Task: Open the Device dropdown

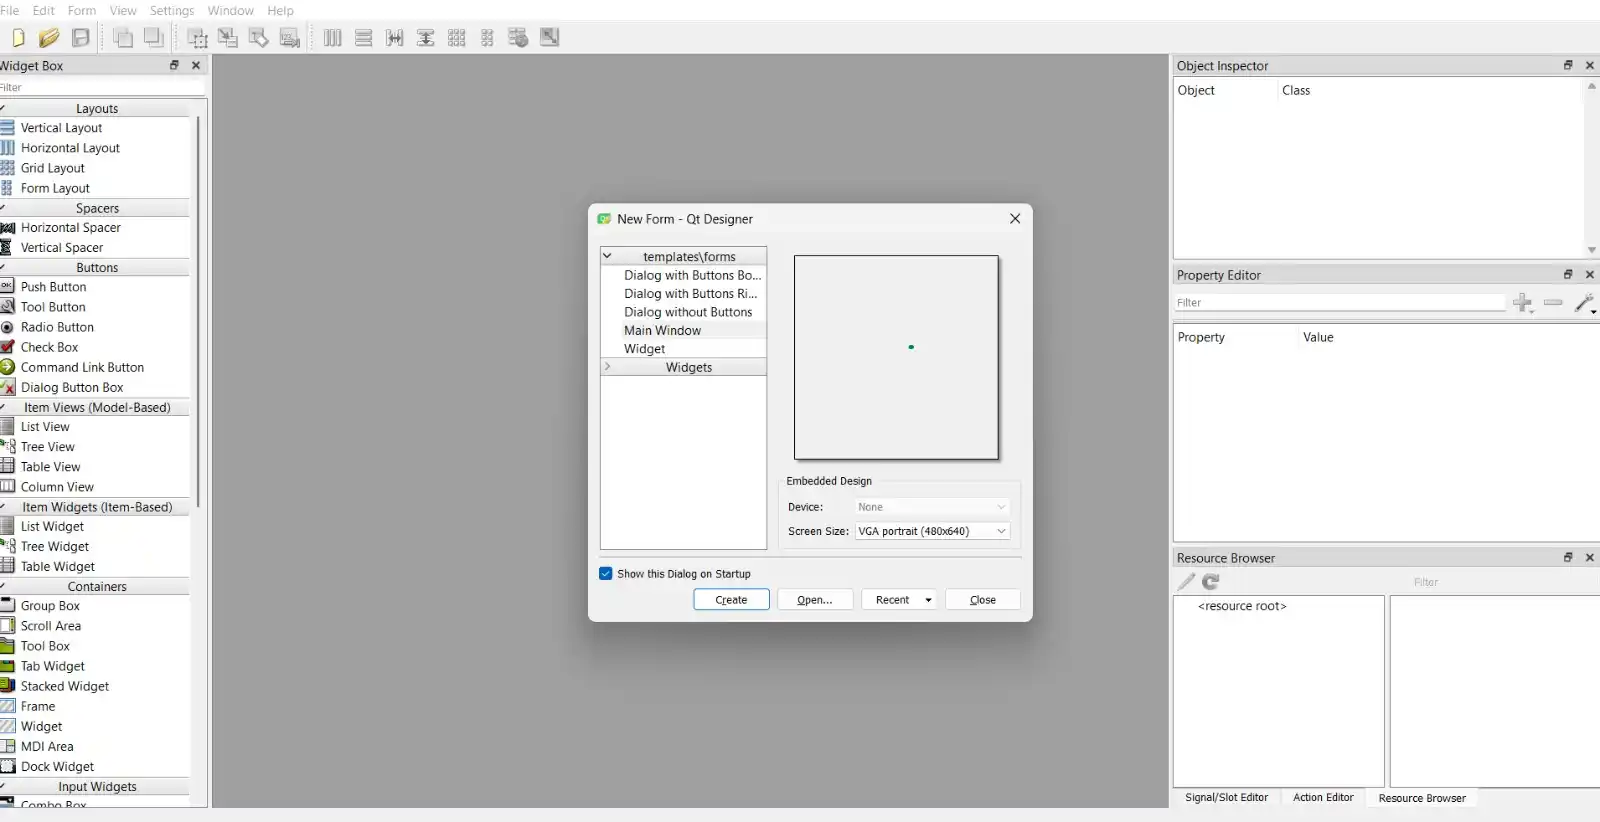Action: (x=932, y=507)
